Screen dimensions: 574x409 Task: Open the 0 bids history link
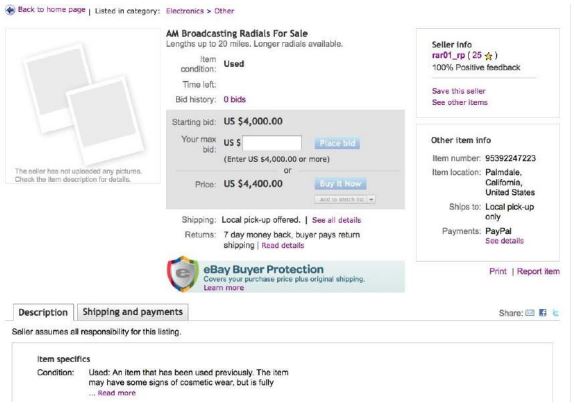[x=235, y=100]
